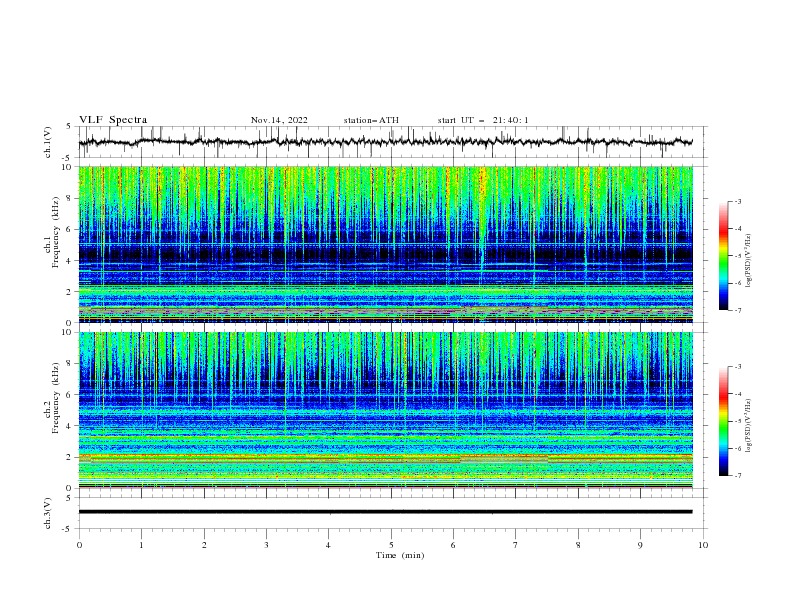Click the "-3" label on ch.2 colorbar
This screenshot has width=792, height=612.
point(738,367)
